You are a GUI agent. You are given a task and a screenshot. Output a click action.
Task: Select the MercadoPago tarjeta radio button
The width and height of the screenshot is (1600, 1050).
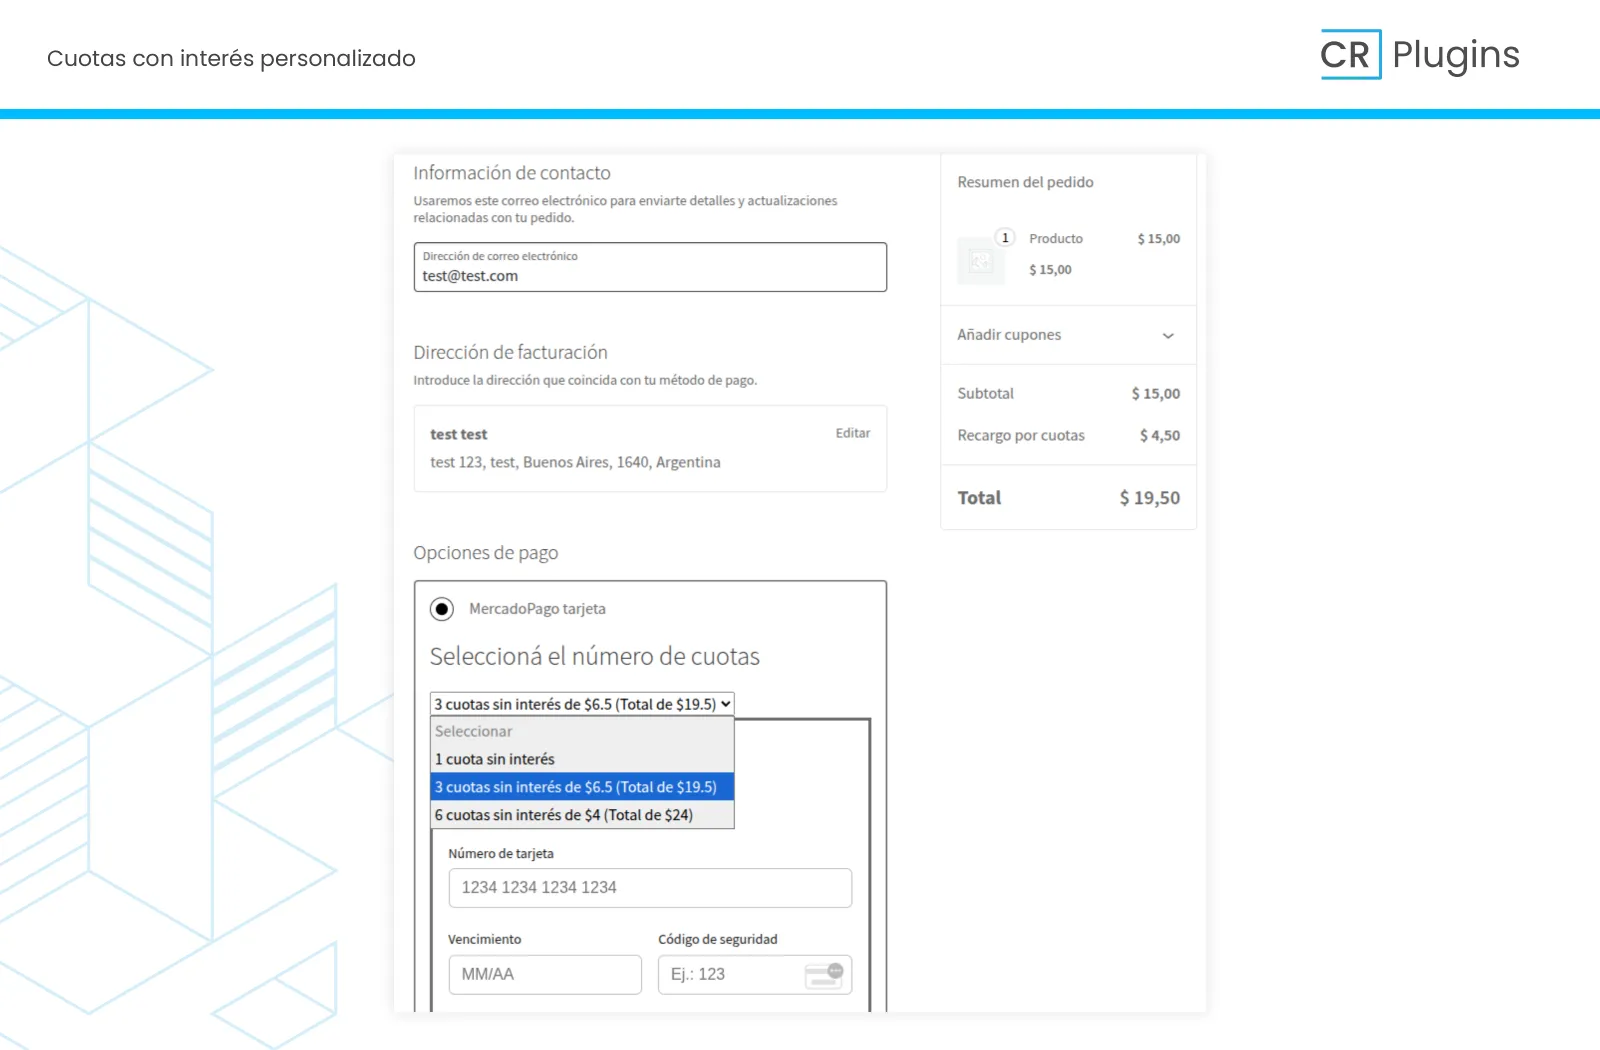(442, 609)
